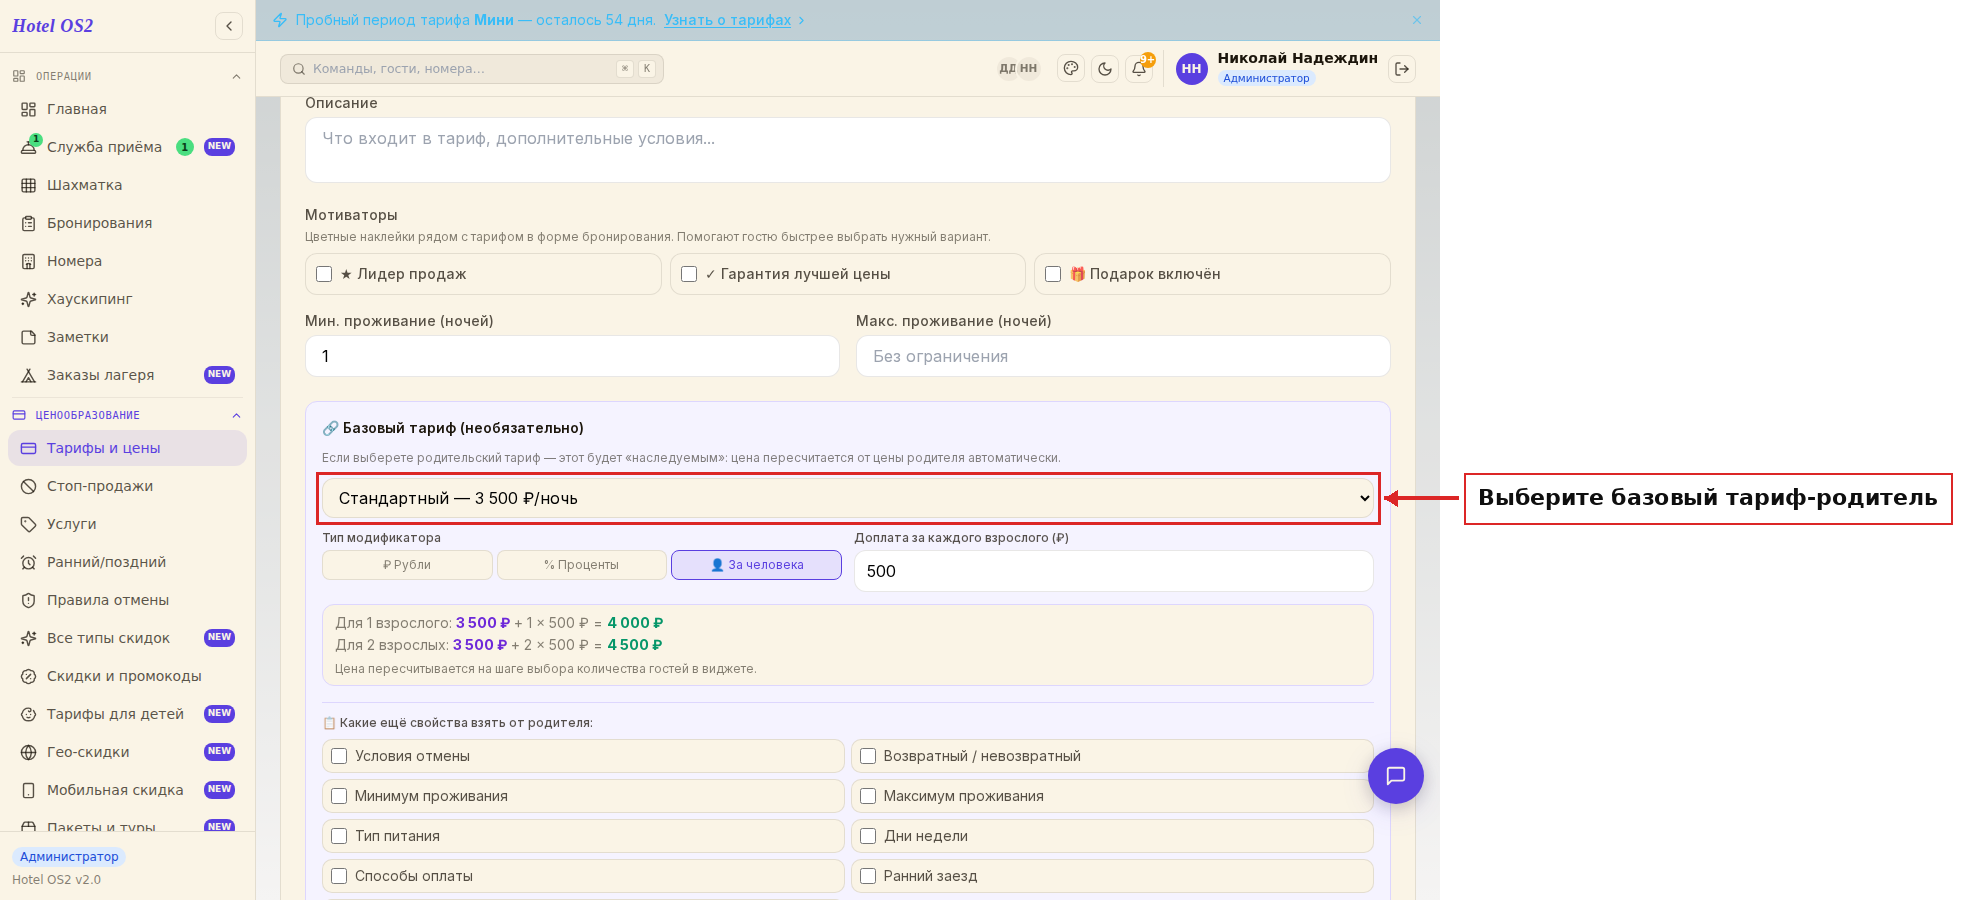Open notifications bell icon

click(x=1139, y=69)
